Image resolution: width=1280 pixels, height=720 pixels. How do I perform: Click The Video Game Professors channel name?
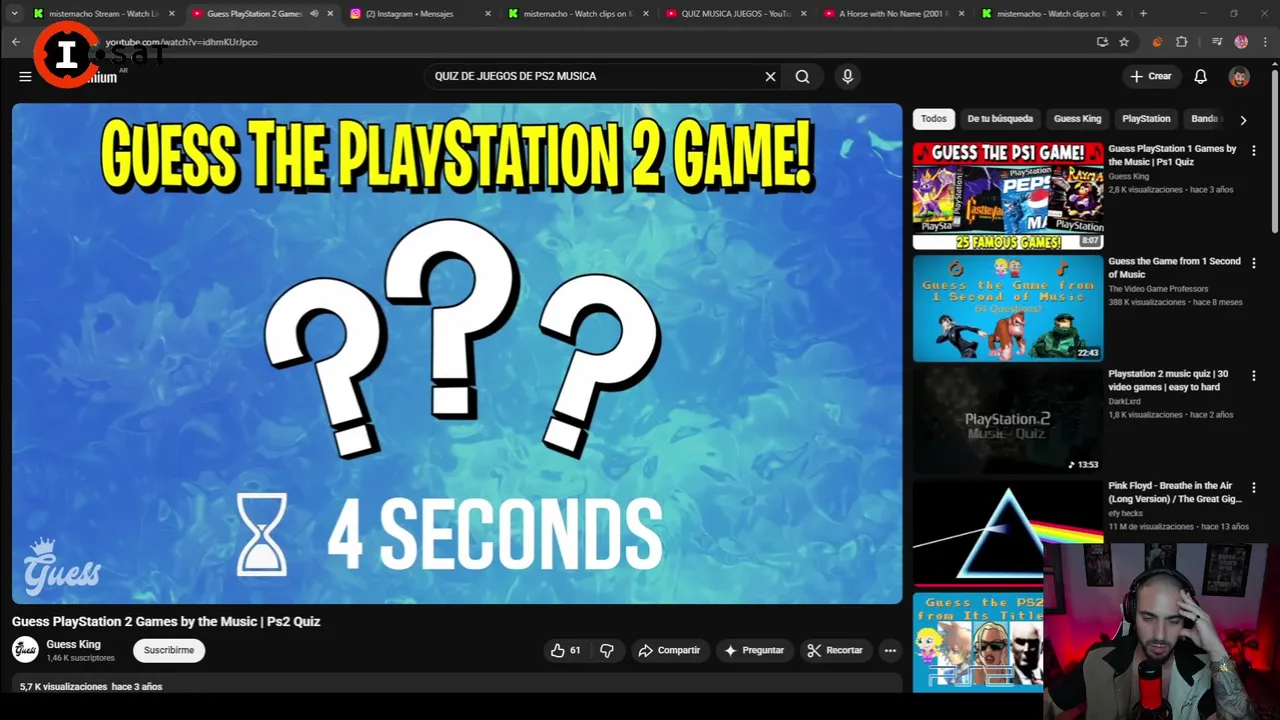1158,289
